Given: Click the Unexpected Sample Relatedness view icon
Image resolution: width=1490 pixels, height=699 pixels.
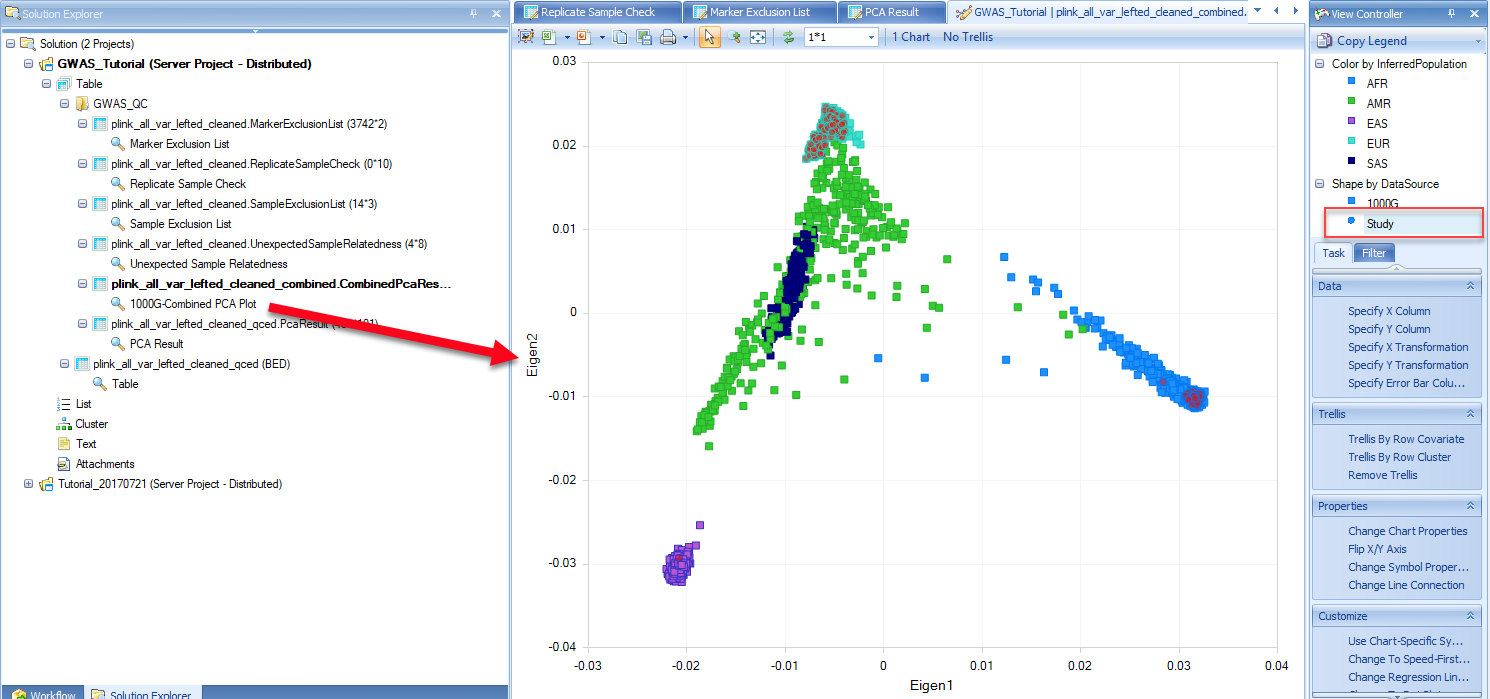Looking at the screenshot, I should (117, 264).
